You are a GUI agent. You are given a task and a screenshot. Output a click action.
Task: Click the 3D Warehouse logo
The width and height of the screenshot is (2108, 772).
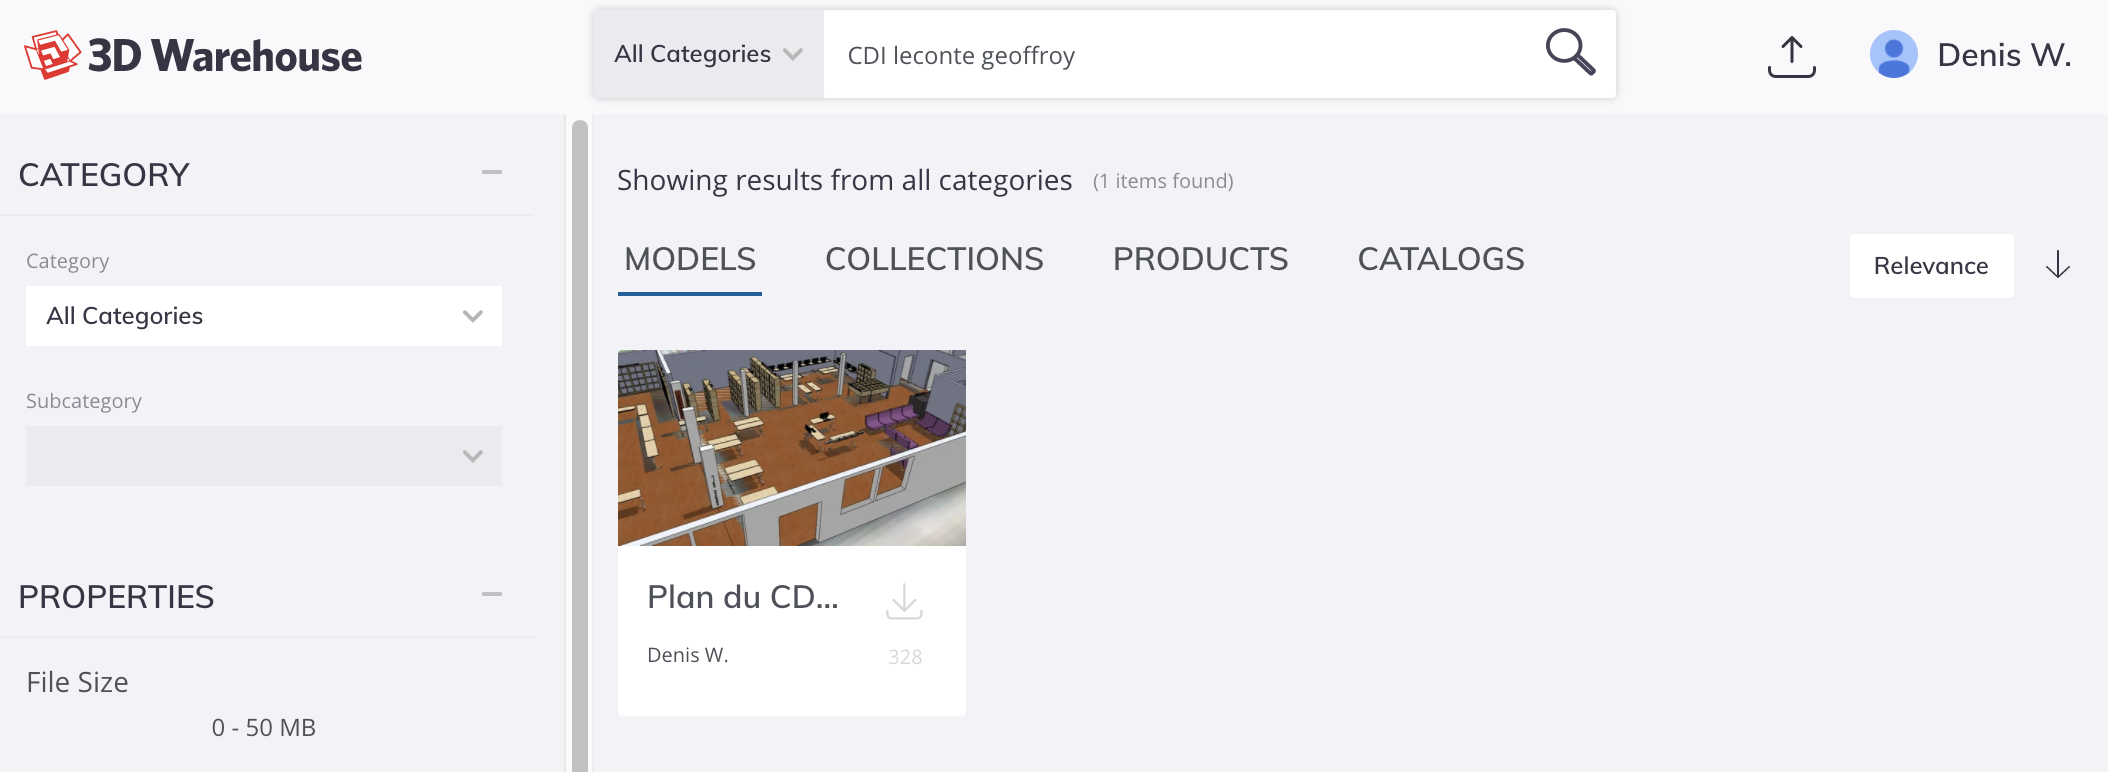pyautogui.click(x=193, y=55)
